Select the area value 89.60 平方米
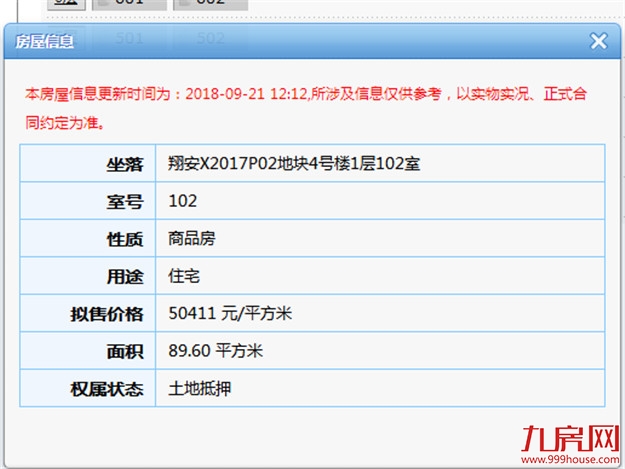Viewport: 625px width, 469px height. coord(216,351)
